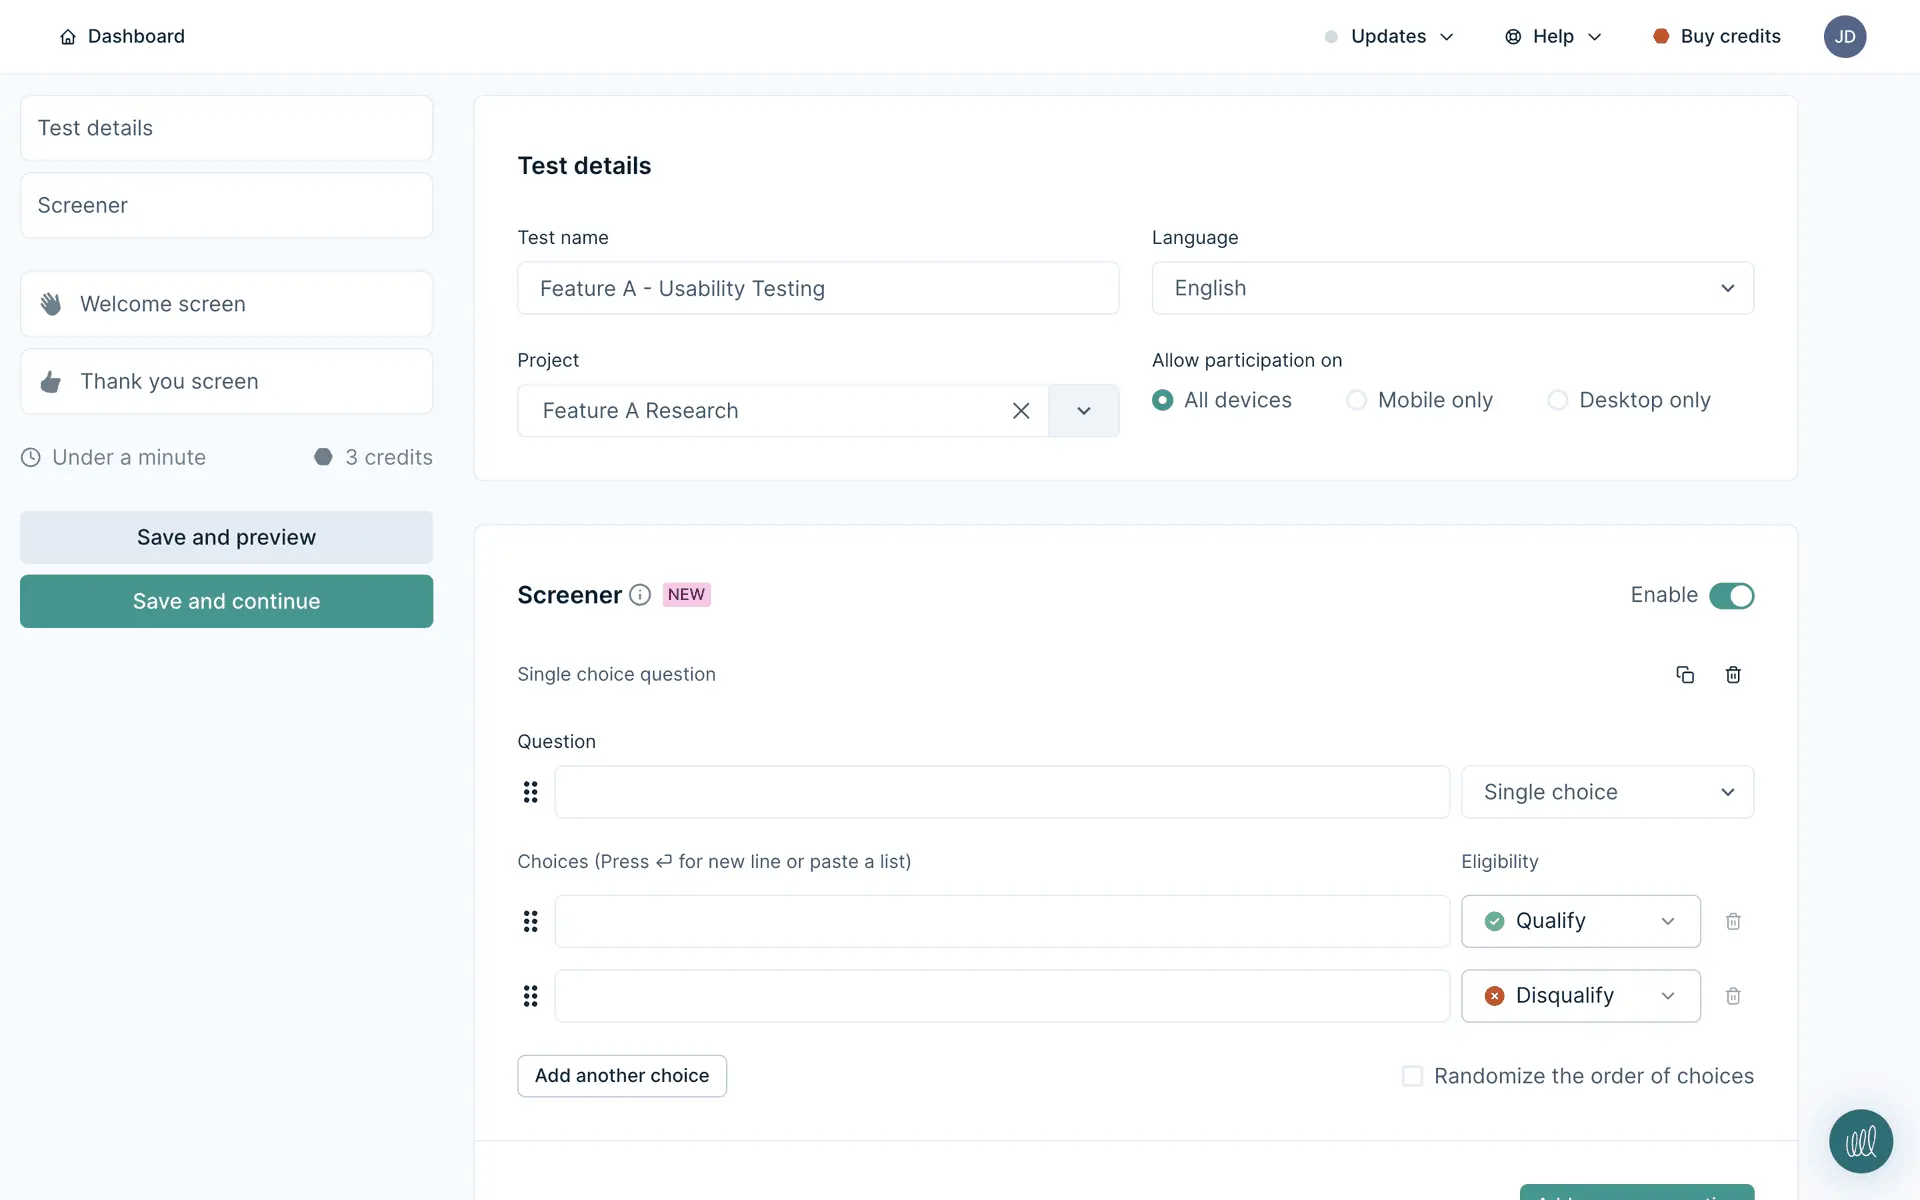Click the duplicate question icon
Viewport: 1920px width, 1200px height.
coord(1685,675)
